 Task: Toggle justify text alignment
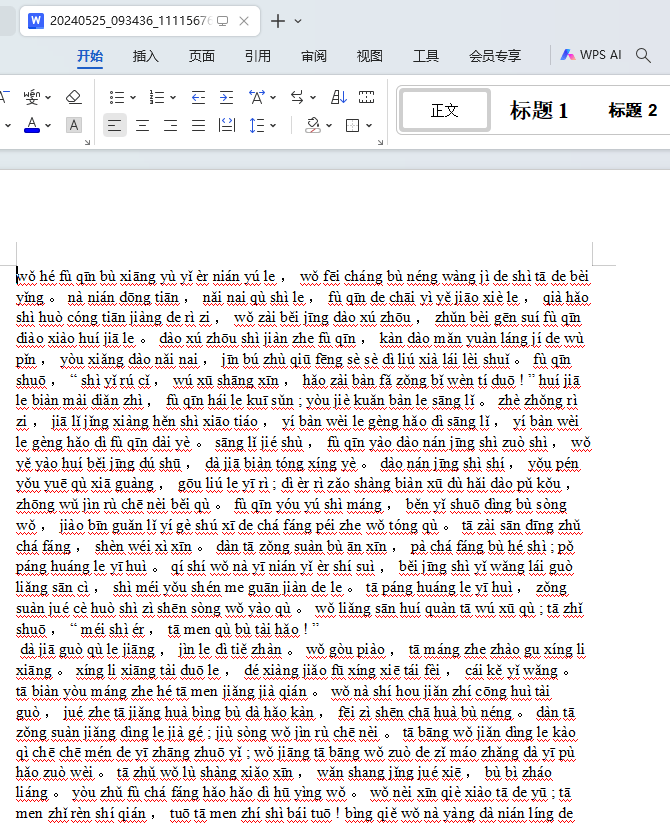(198, 125)
